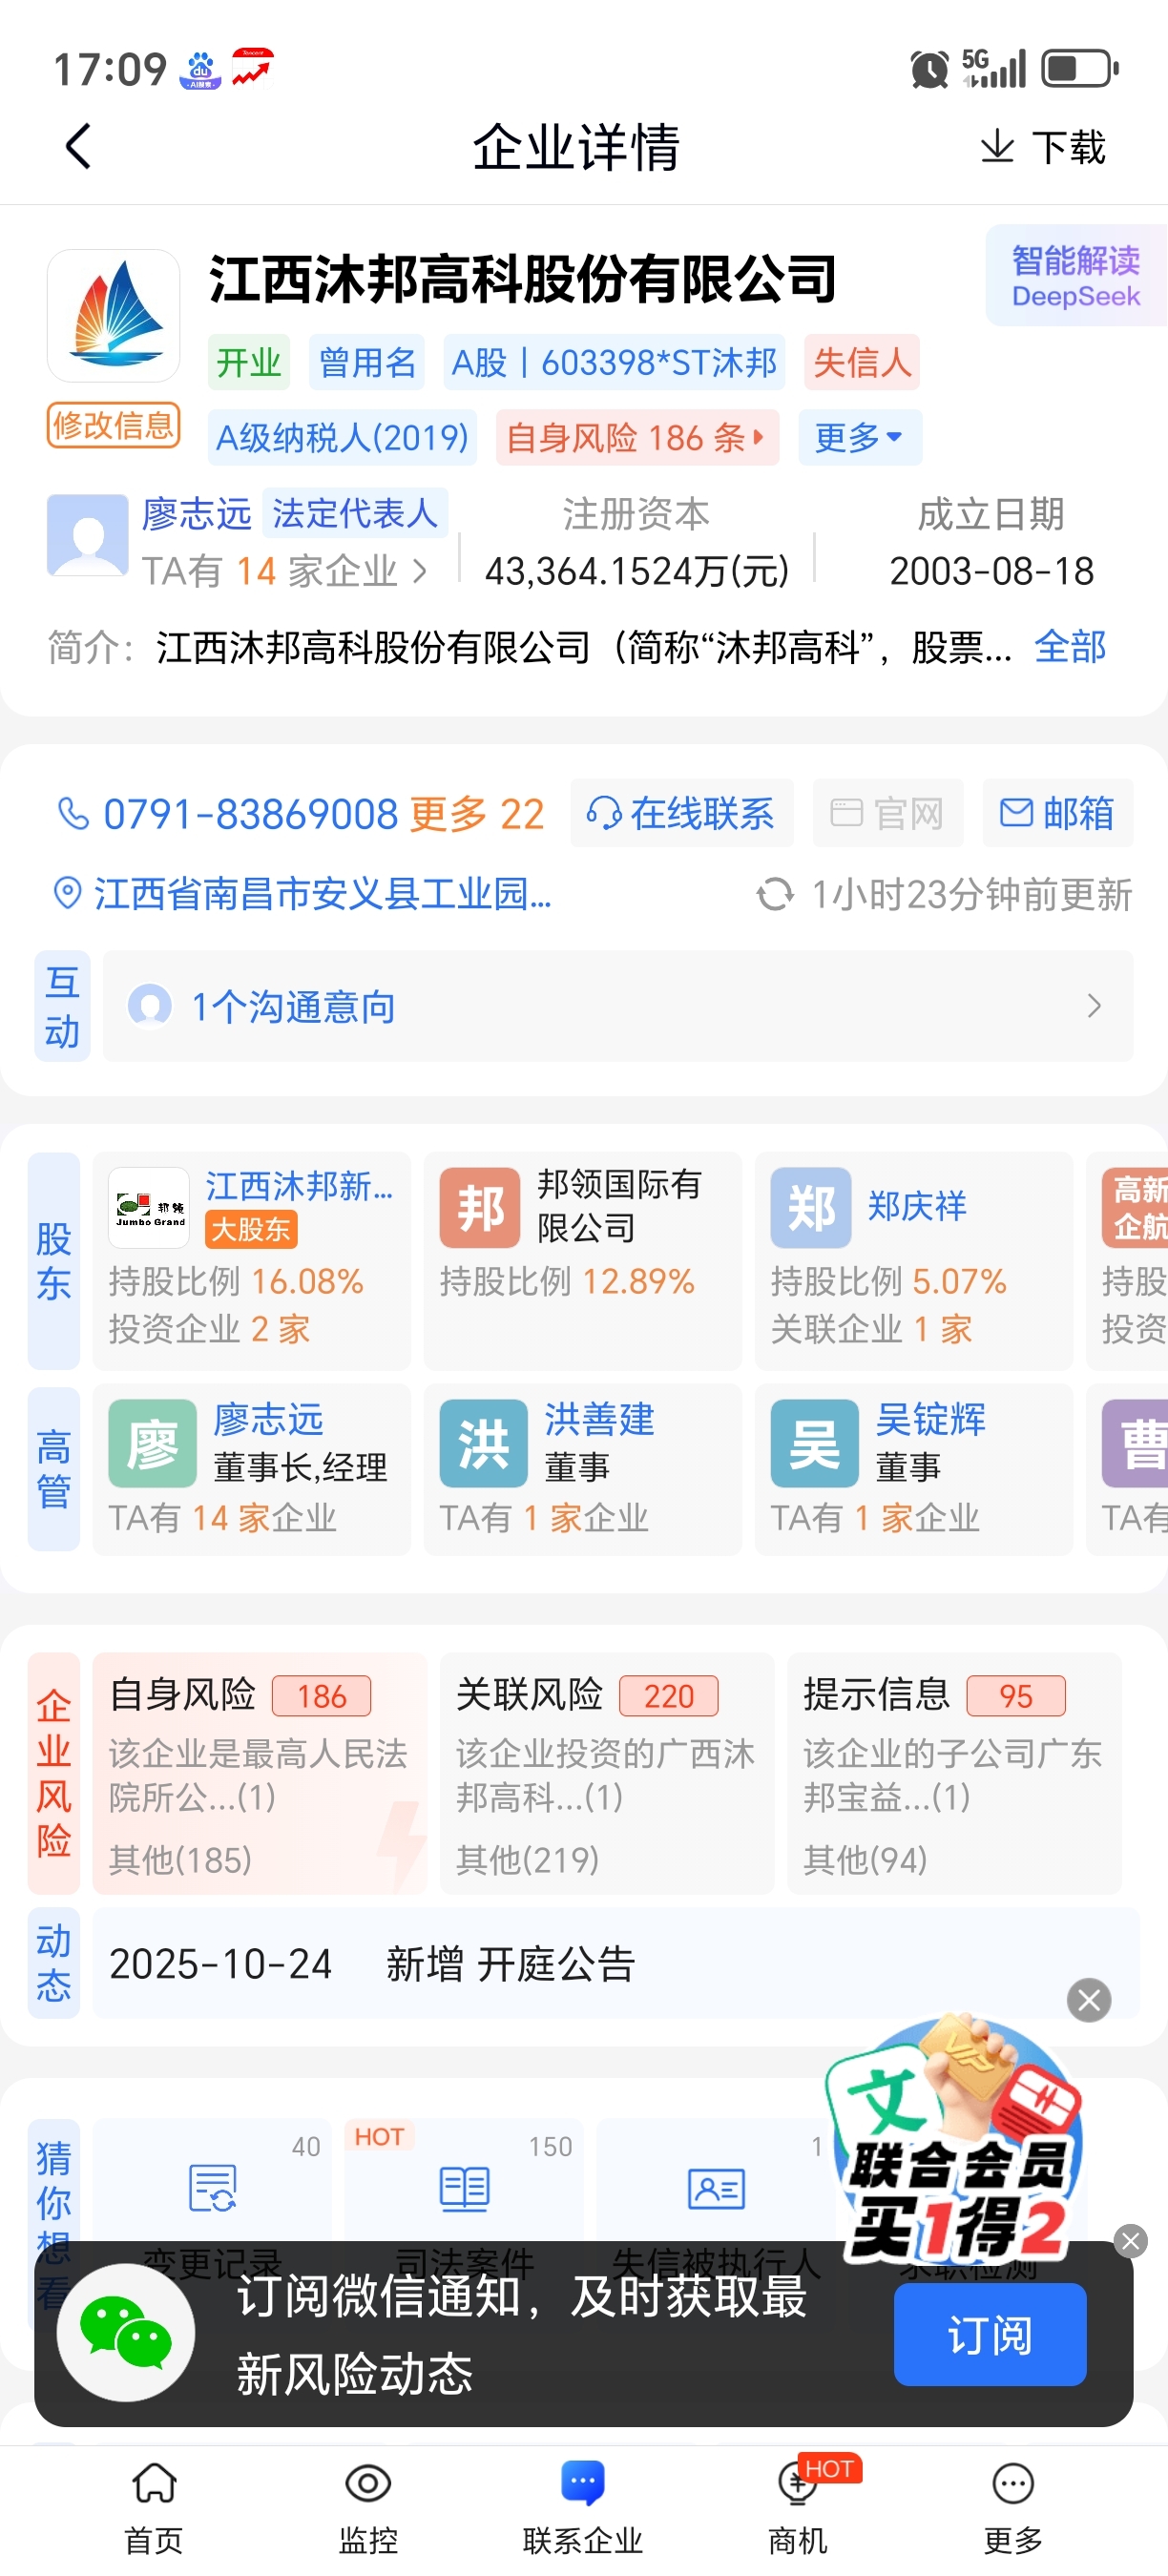
Task: Tap 企业风险 side label
Action: [x=54, y=1772]
